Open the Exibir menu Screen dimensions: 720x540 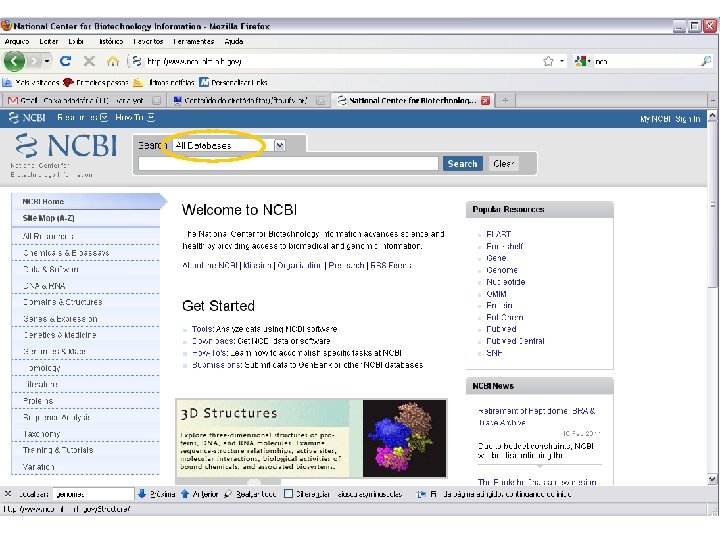(x=76, y=41)
